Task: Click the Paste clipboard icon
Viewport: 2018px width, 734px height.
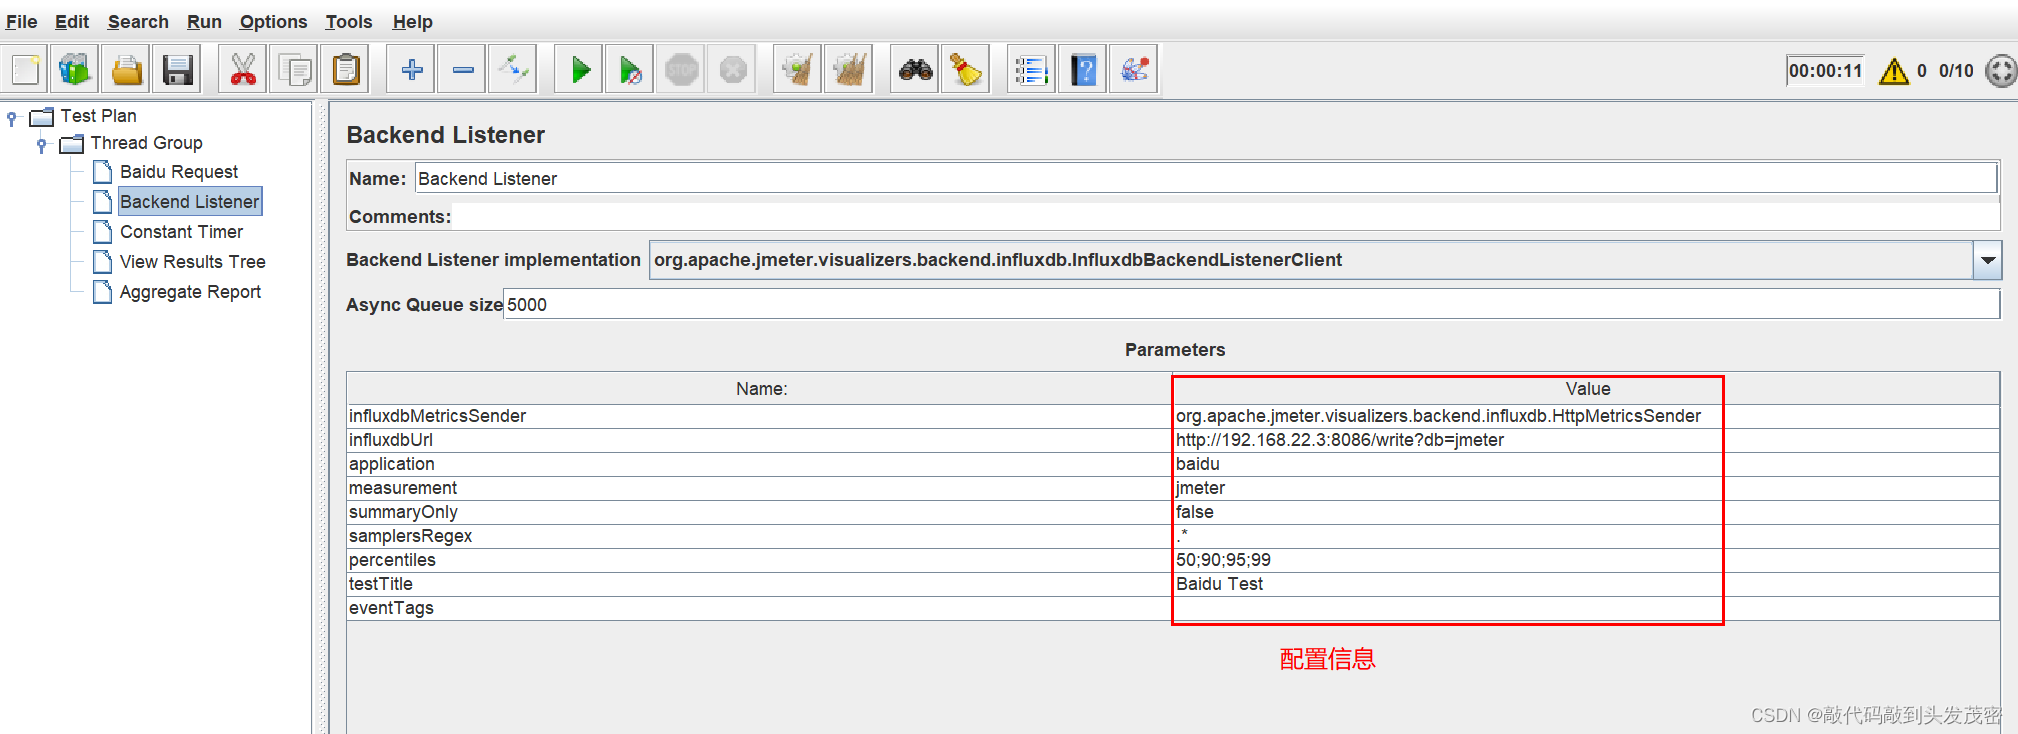Action: coord(346,70)
